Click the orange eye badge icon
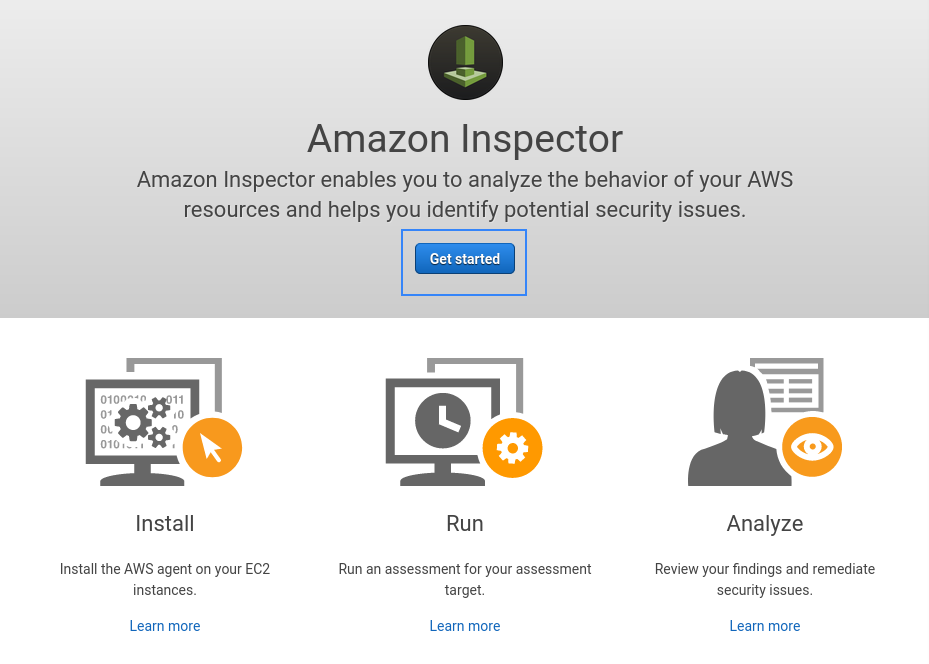 click(x=812, y=447)
